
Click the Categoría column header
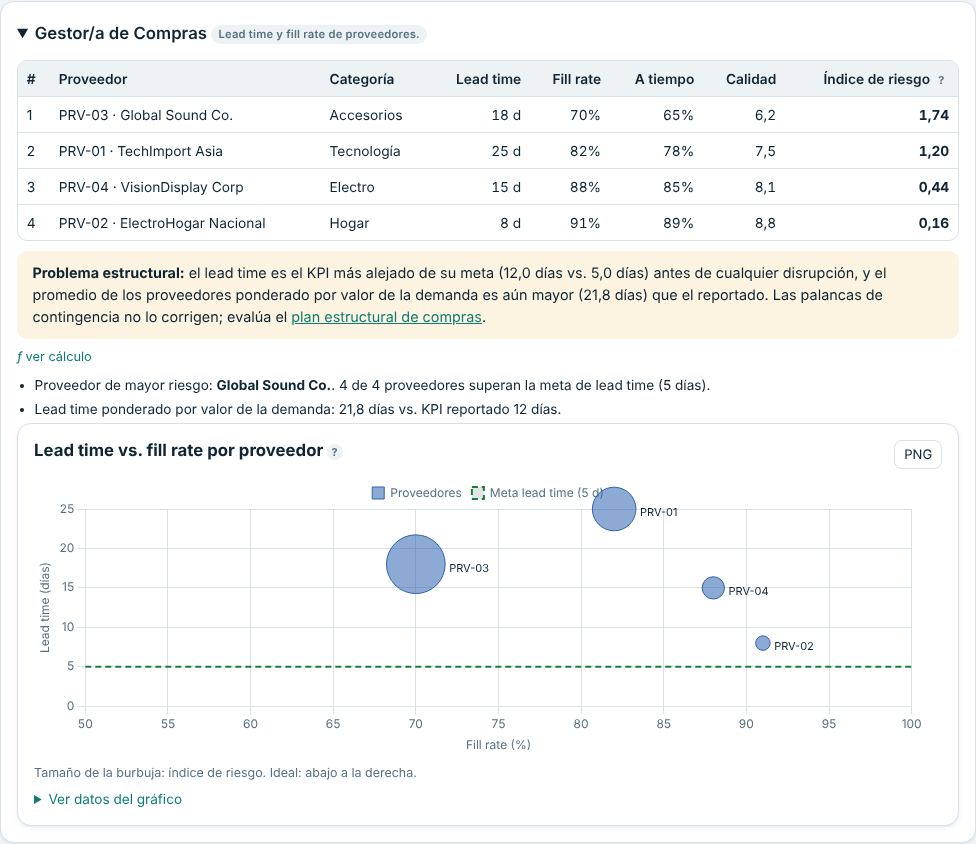pos(362,79)
